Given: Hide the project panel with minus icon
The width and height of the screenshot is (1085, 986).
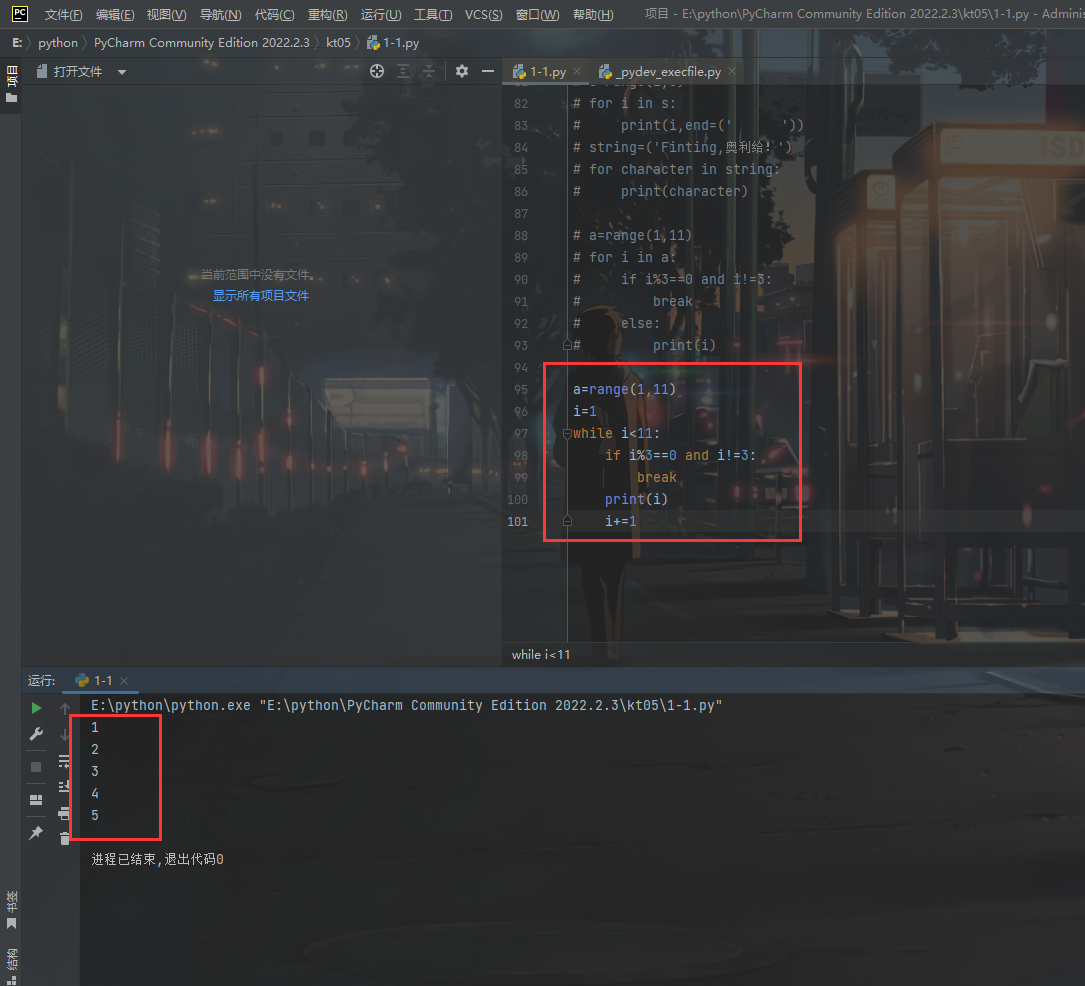Looking at the screenshot, I should 488,71.
